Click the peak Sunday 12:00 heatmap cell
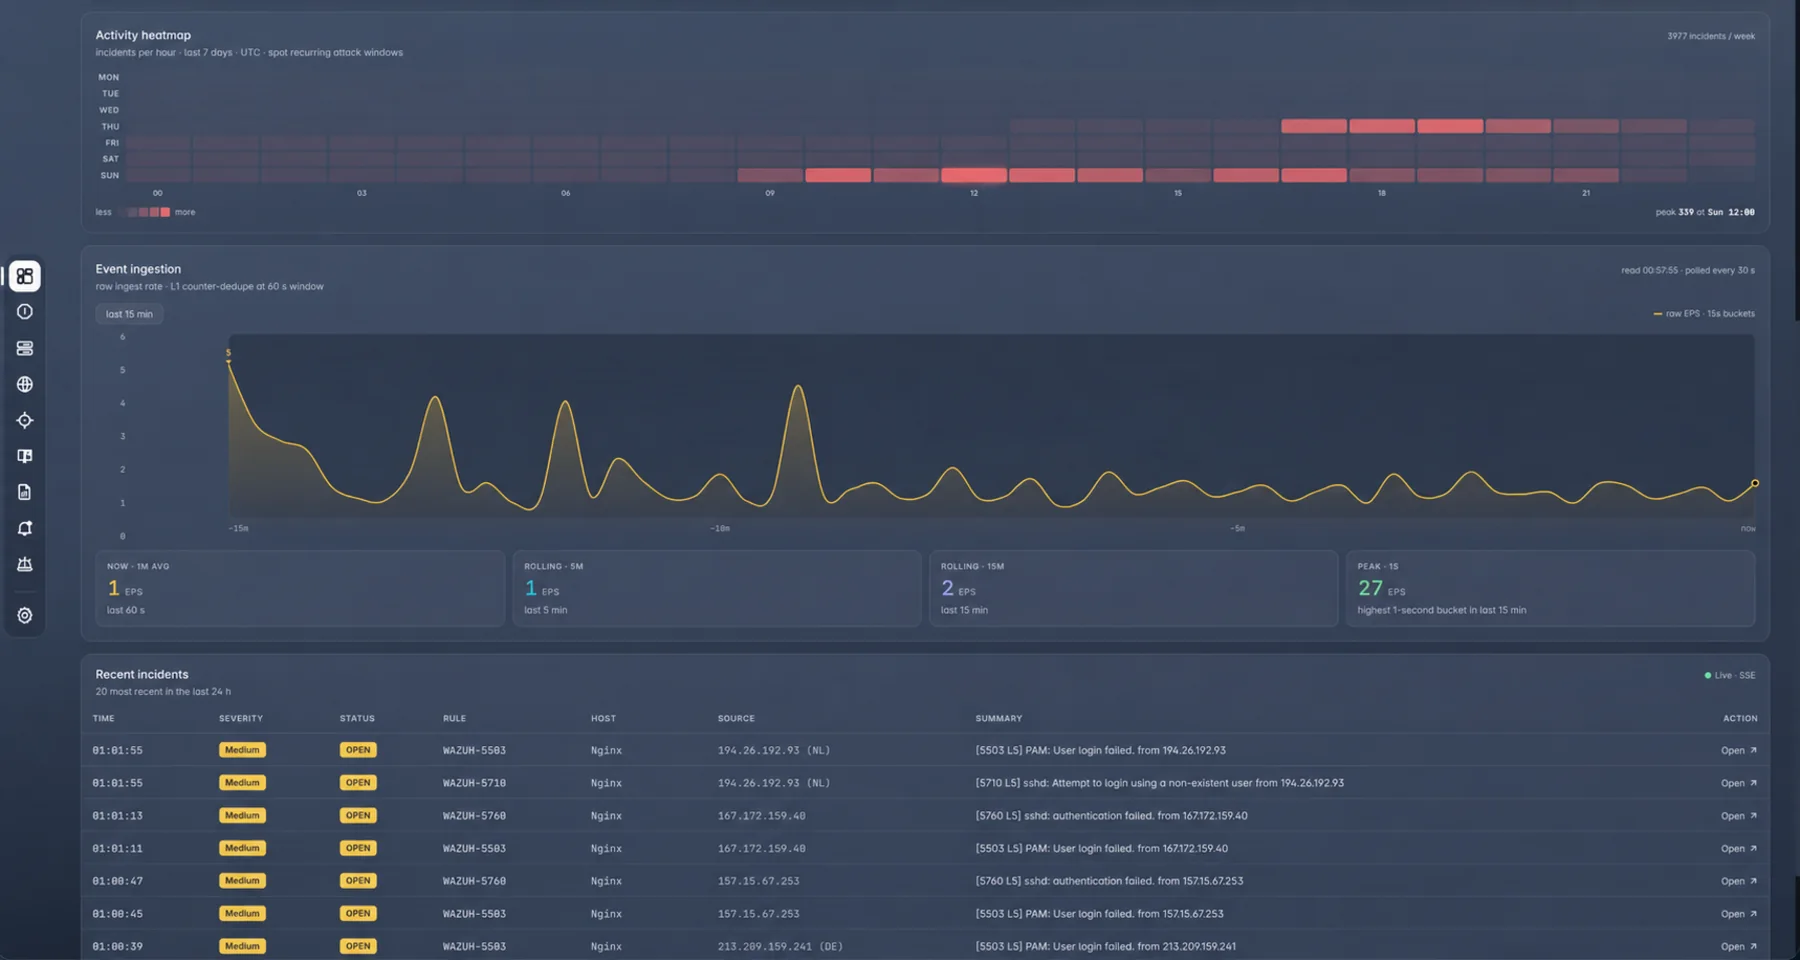The width and height of the screenshot is (1800, 960). (x=974, y=175)
